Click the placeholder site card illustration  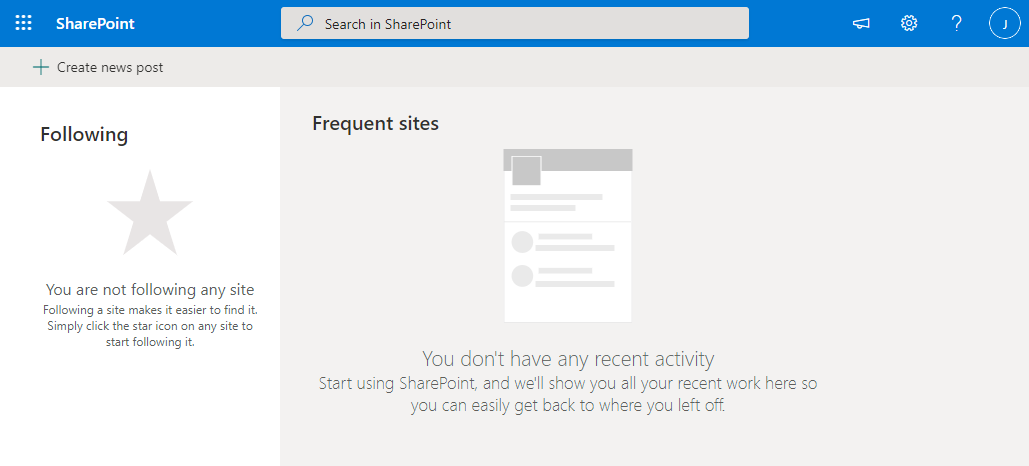click(x=568, y=236)
